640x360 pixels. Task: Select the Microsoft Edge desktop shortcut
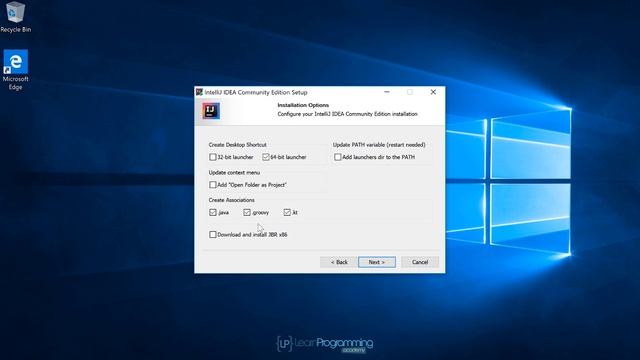(x=16, y=70)
